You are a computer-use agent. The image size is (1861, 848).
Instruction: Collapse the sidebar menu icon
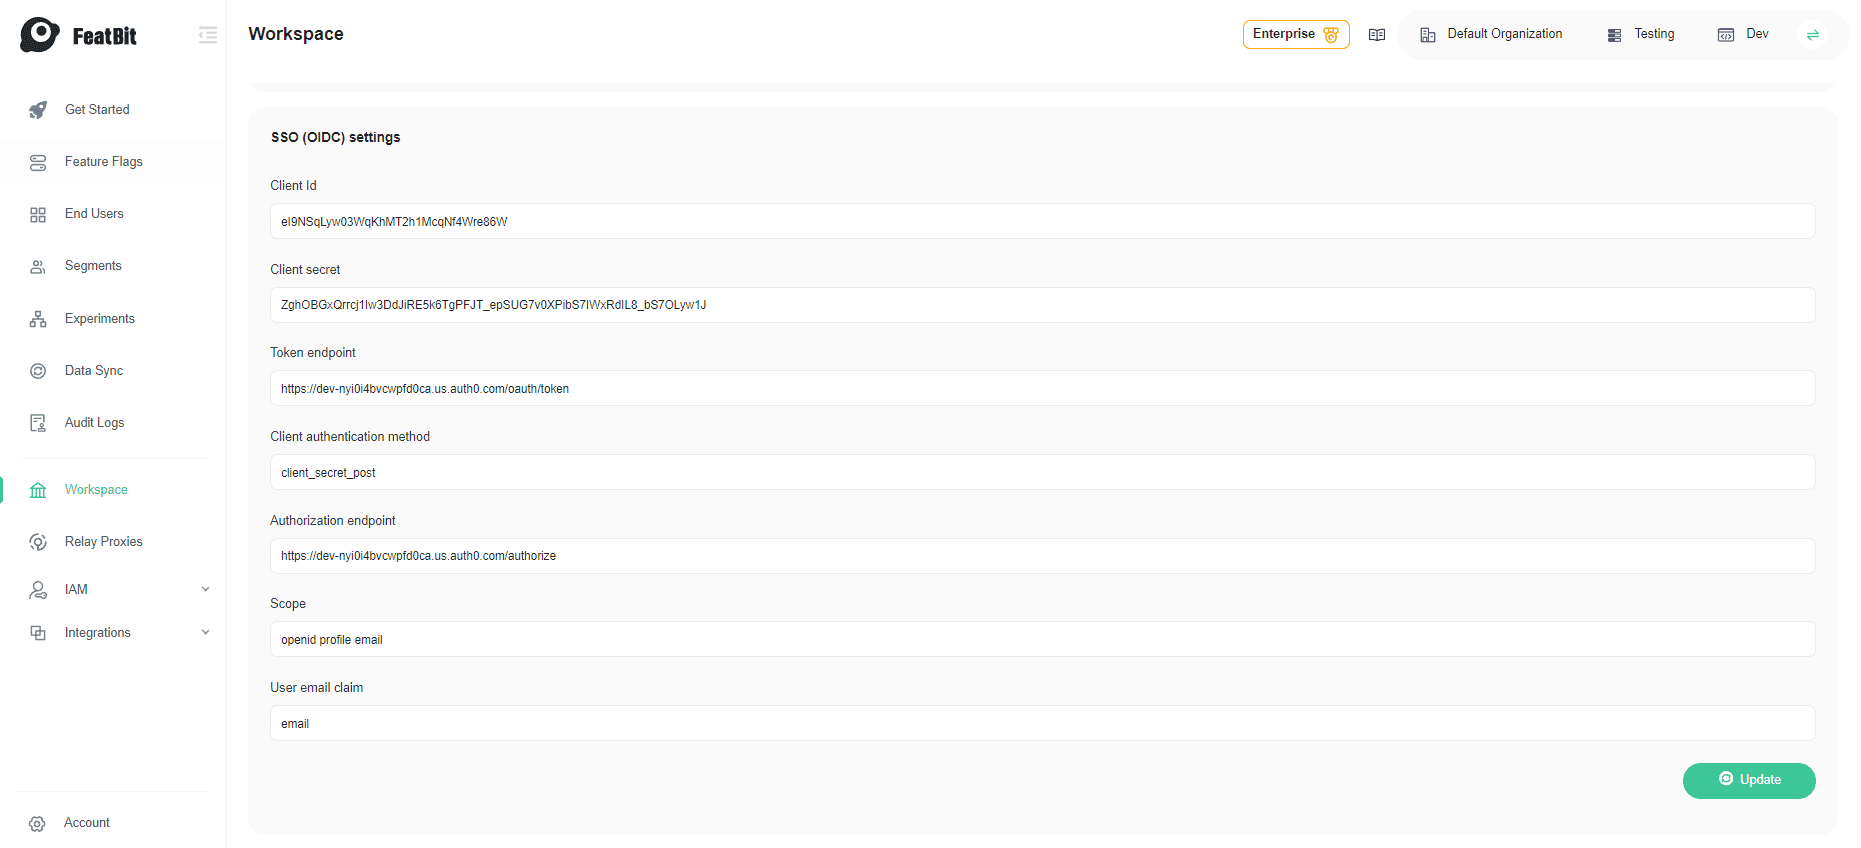[x=208, y=35]
